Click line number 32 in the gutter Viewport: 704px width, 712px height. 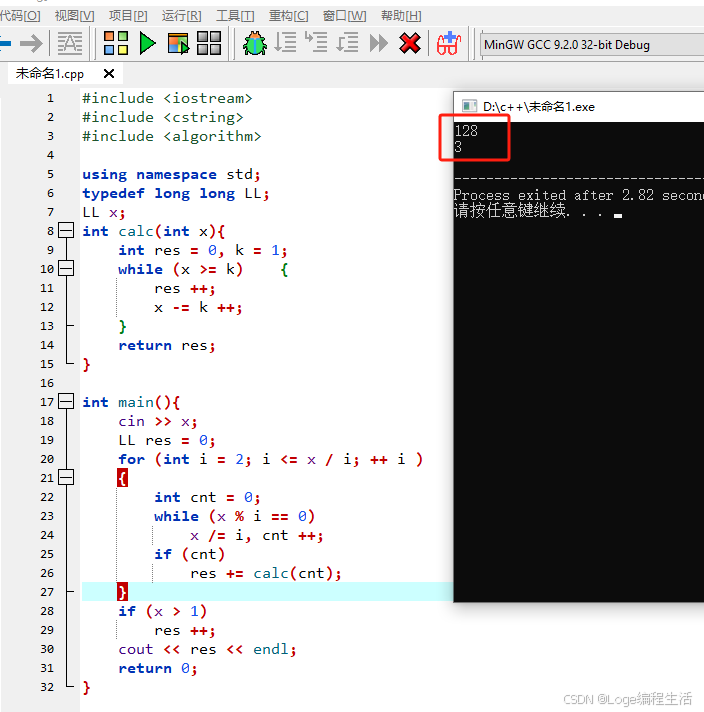(47, 687)
